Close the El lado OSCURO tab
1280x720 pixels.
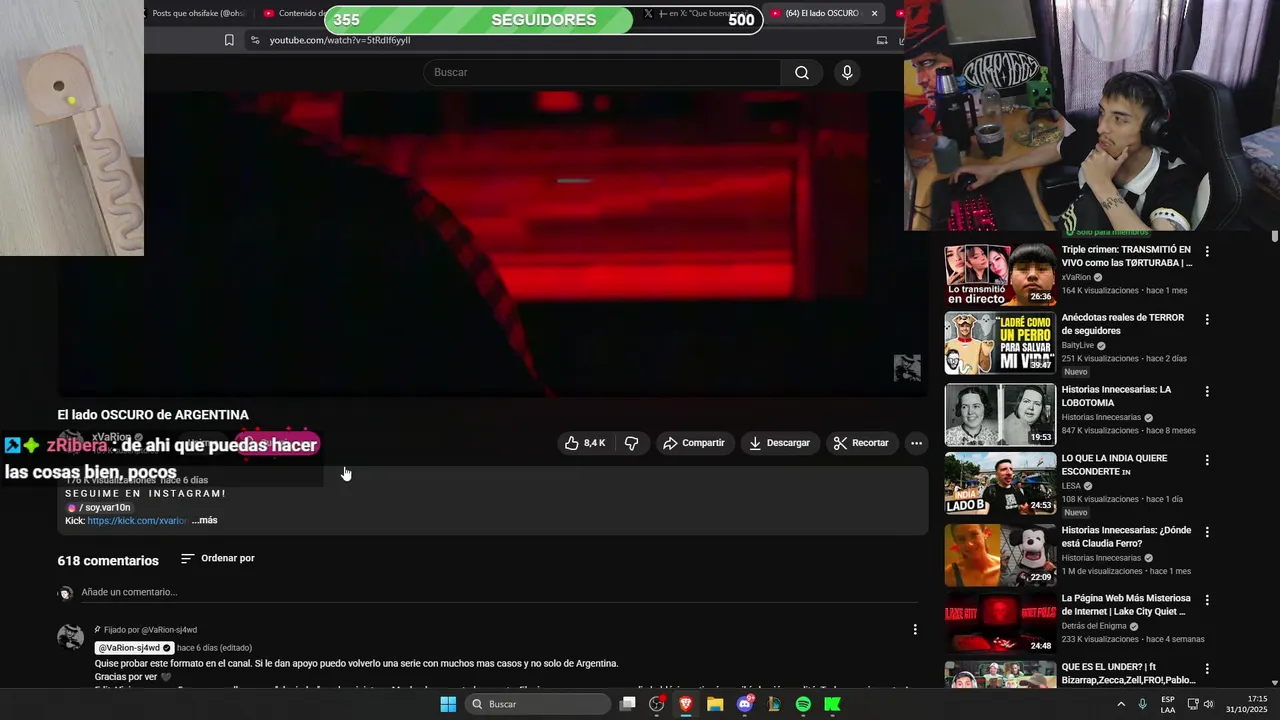(x=874, y=13)
